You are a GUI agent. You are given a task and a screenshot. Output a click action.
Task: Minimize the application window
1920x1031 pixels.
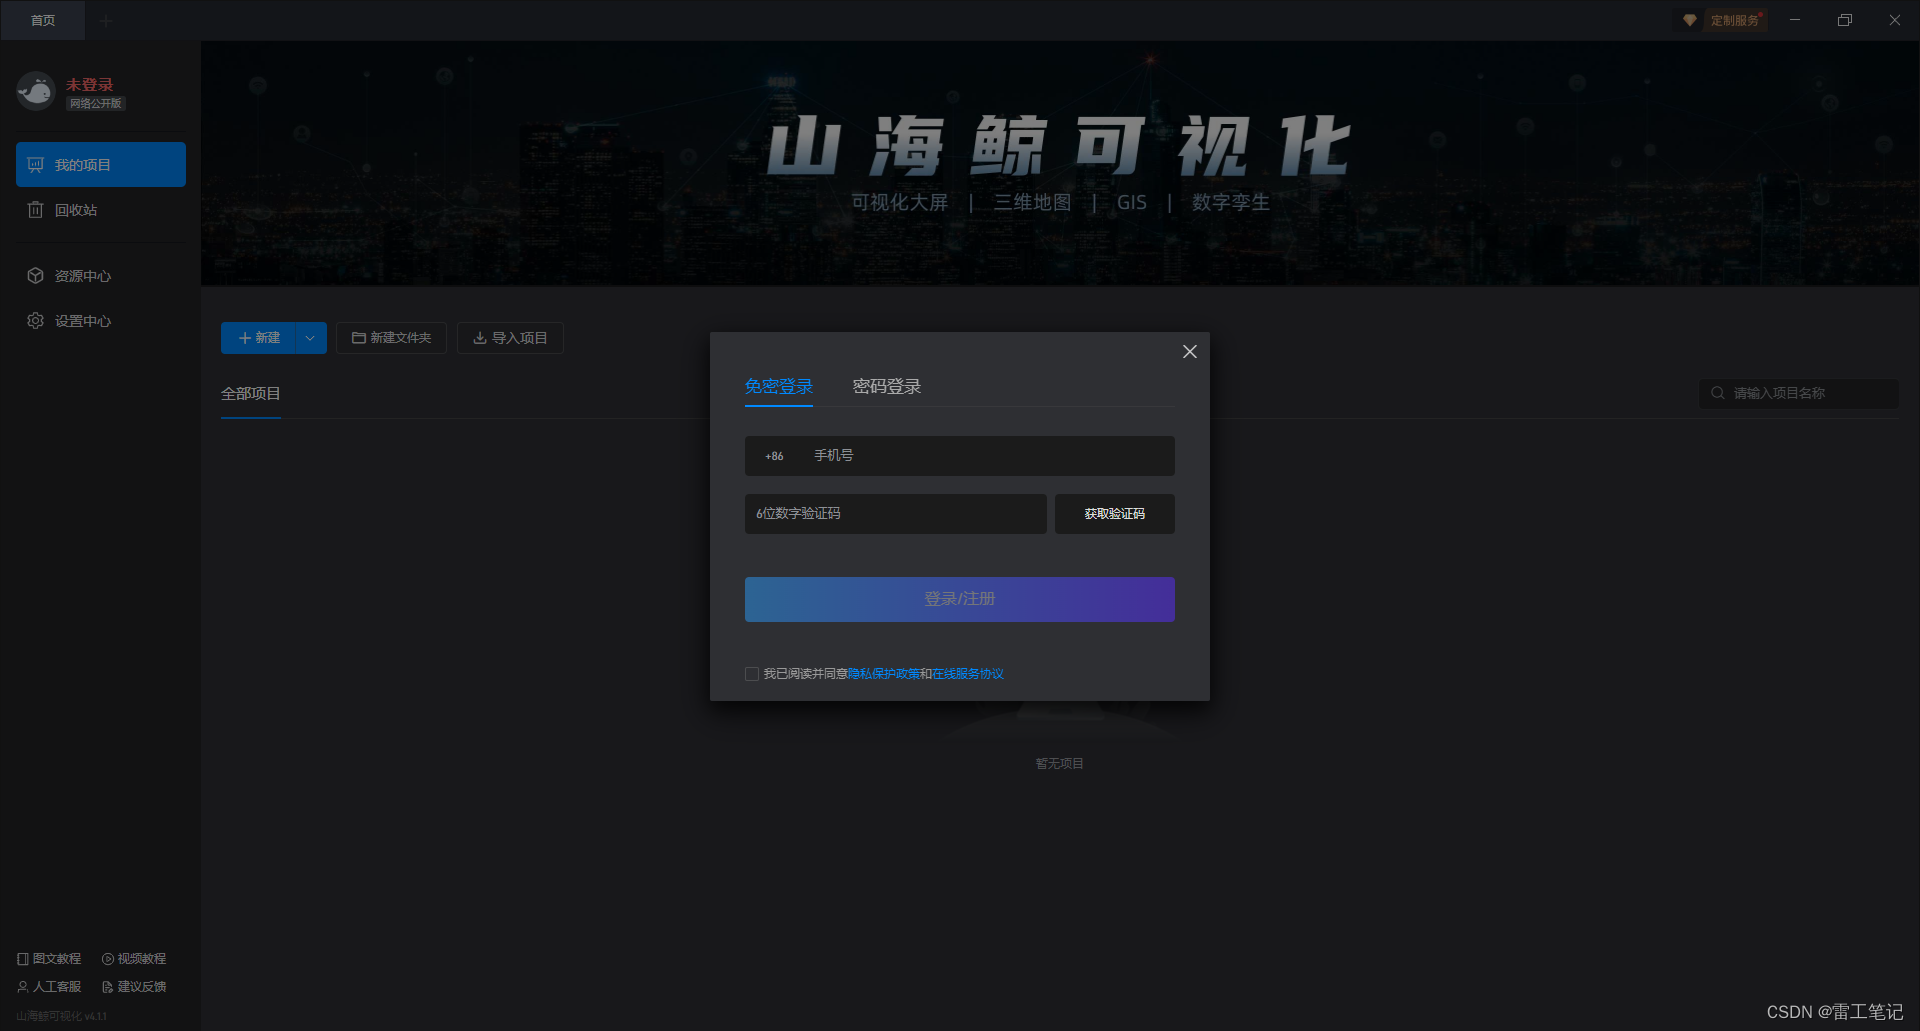pyautogui.click(x=1795, y=20)
